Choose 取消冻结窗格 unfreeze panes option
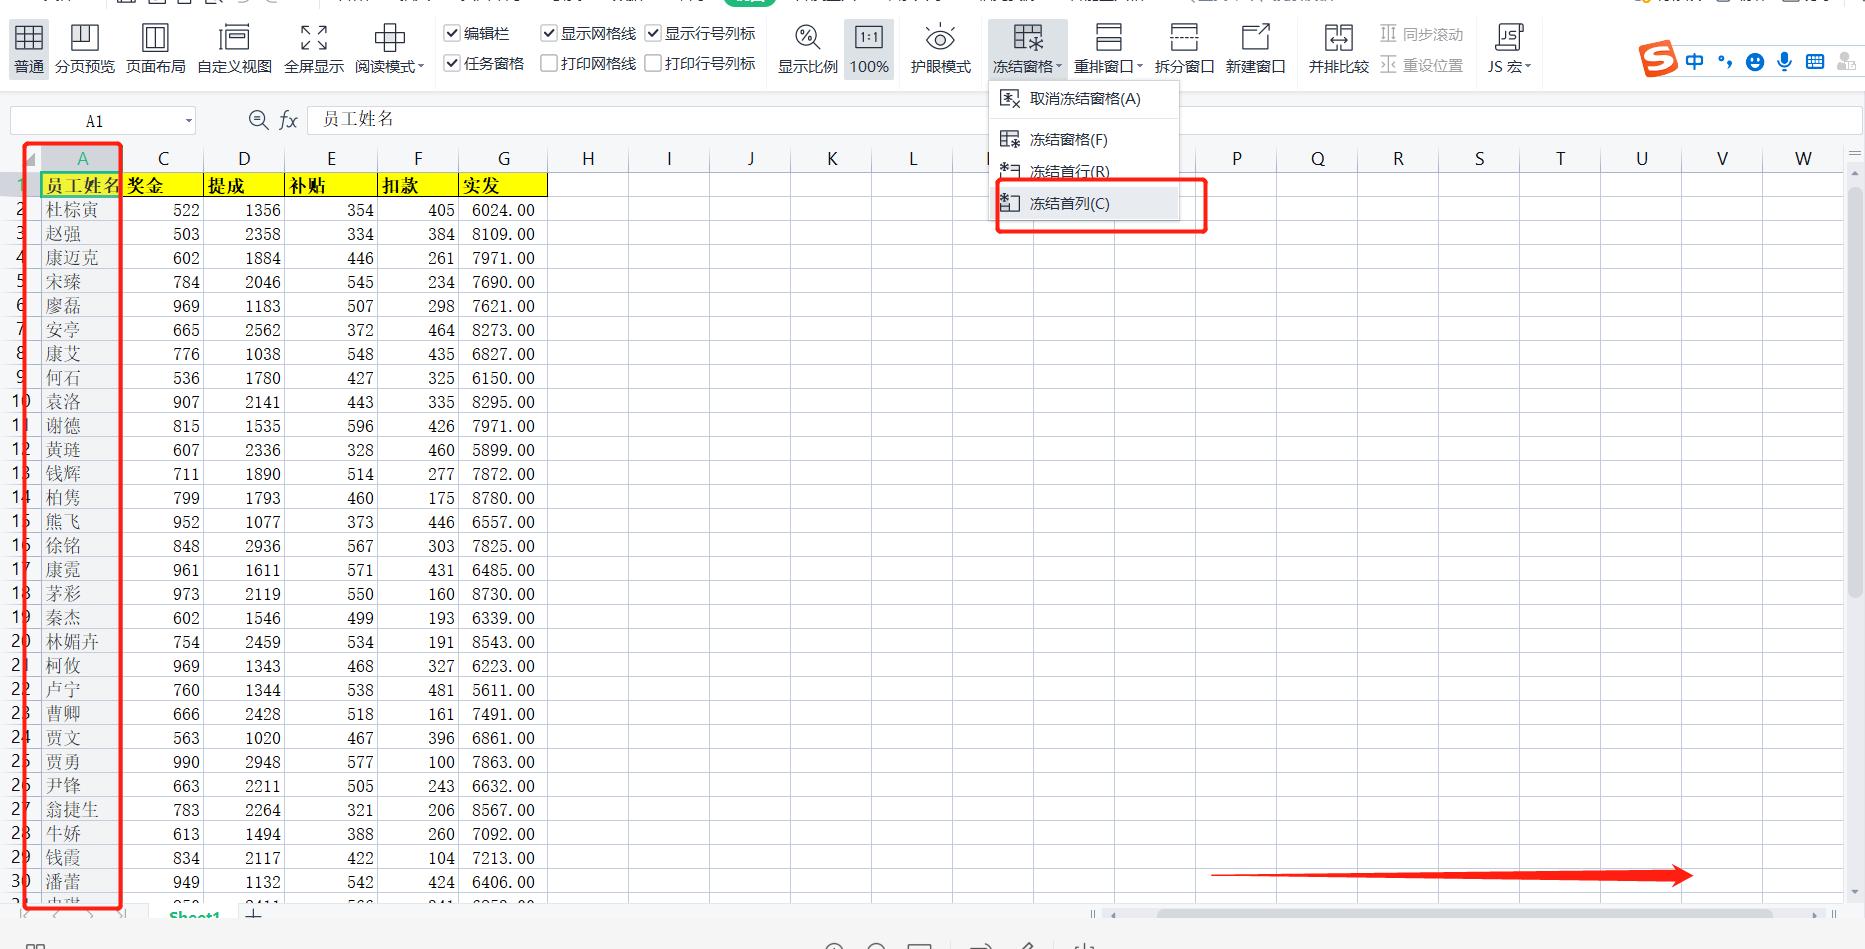Screen dimensions: 1865x949 [1083, 99]
